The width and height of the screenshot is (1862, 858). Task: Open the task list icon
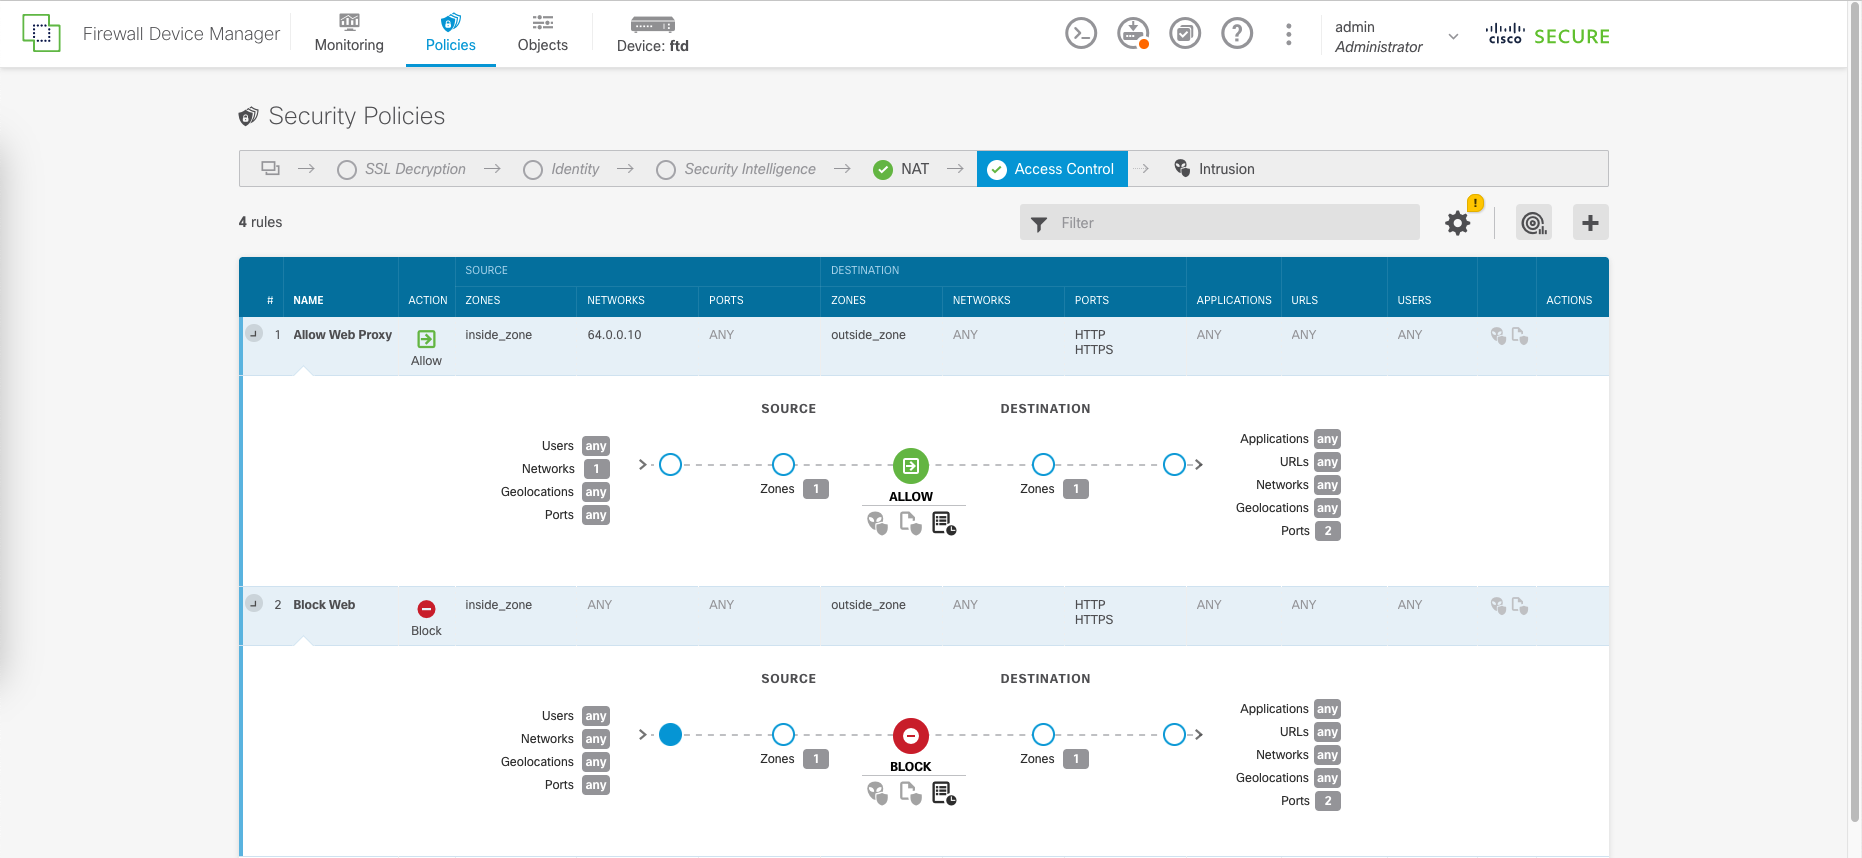(x=1184, y=34)
